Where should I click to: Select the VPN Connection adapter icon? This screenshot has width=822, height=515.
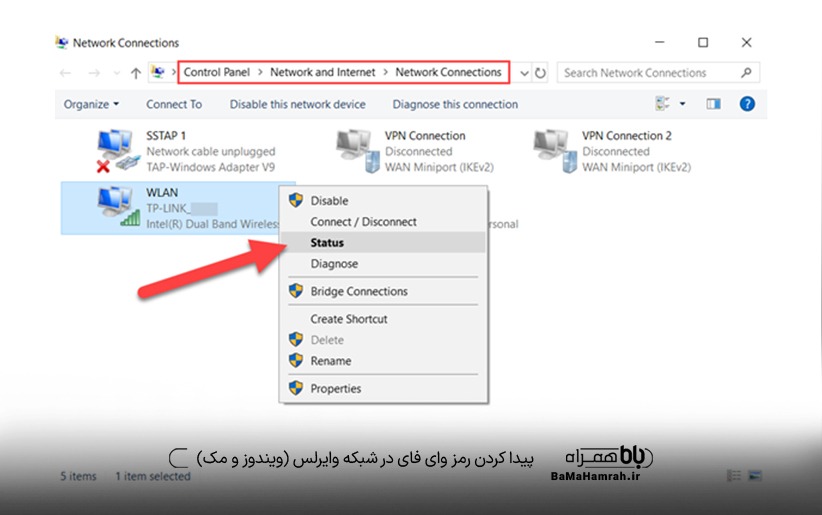358,151
